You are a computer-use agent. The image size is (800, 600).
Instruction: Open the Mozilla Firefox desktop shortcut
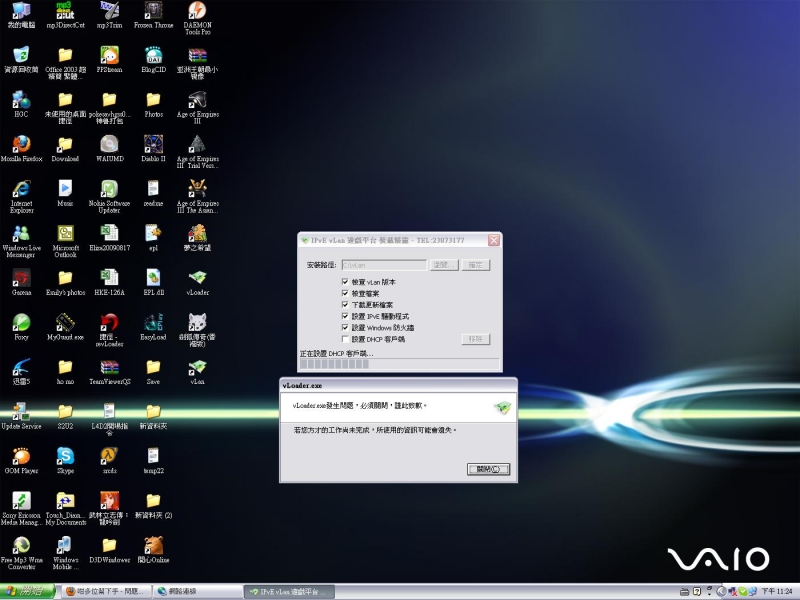pyautogui.click(x=21, y=145)
